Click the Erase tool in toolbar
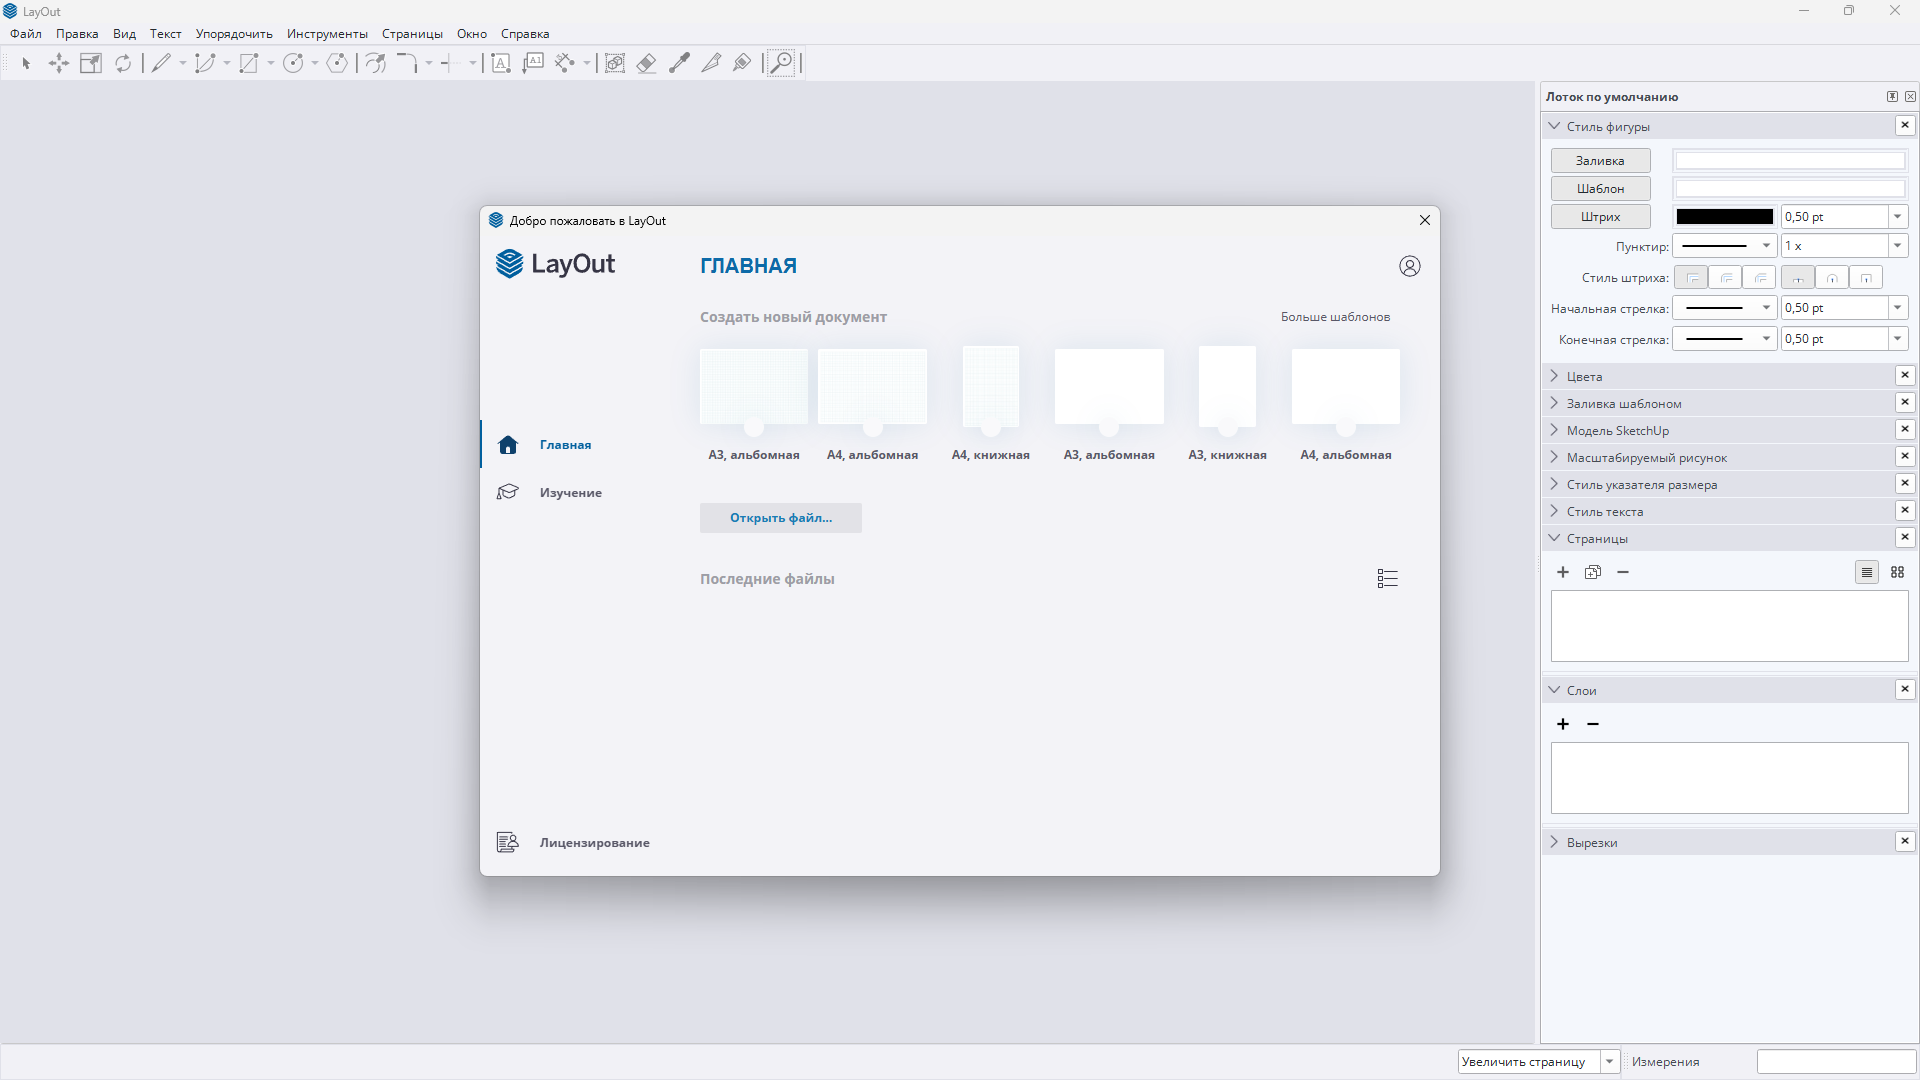Screen dimensions: 1920x1080 click(647, 63)
